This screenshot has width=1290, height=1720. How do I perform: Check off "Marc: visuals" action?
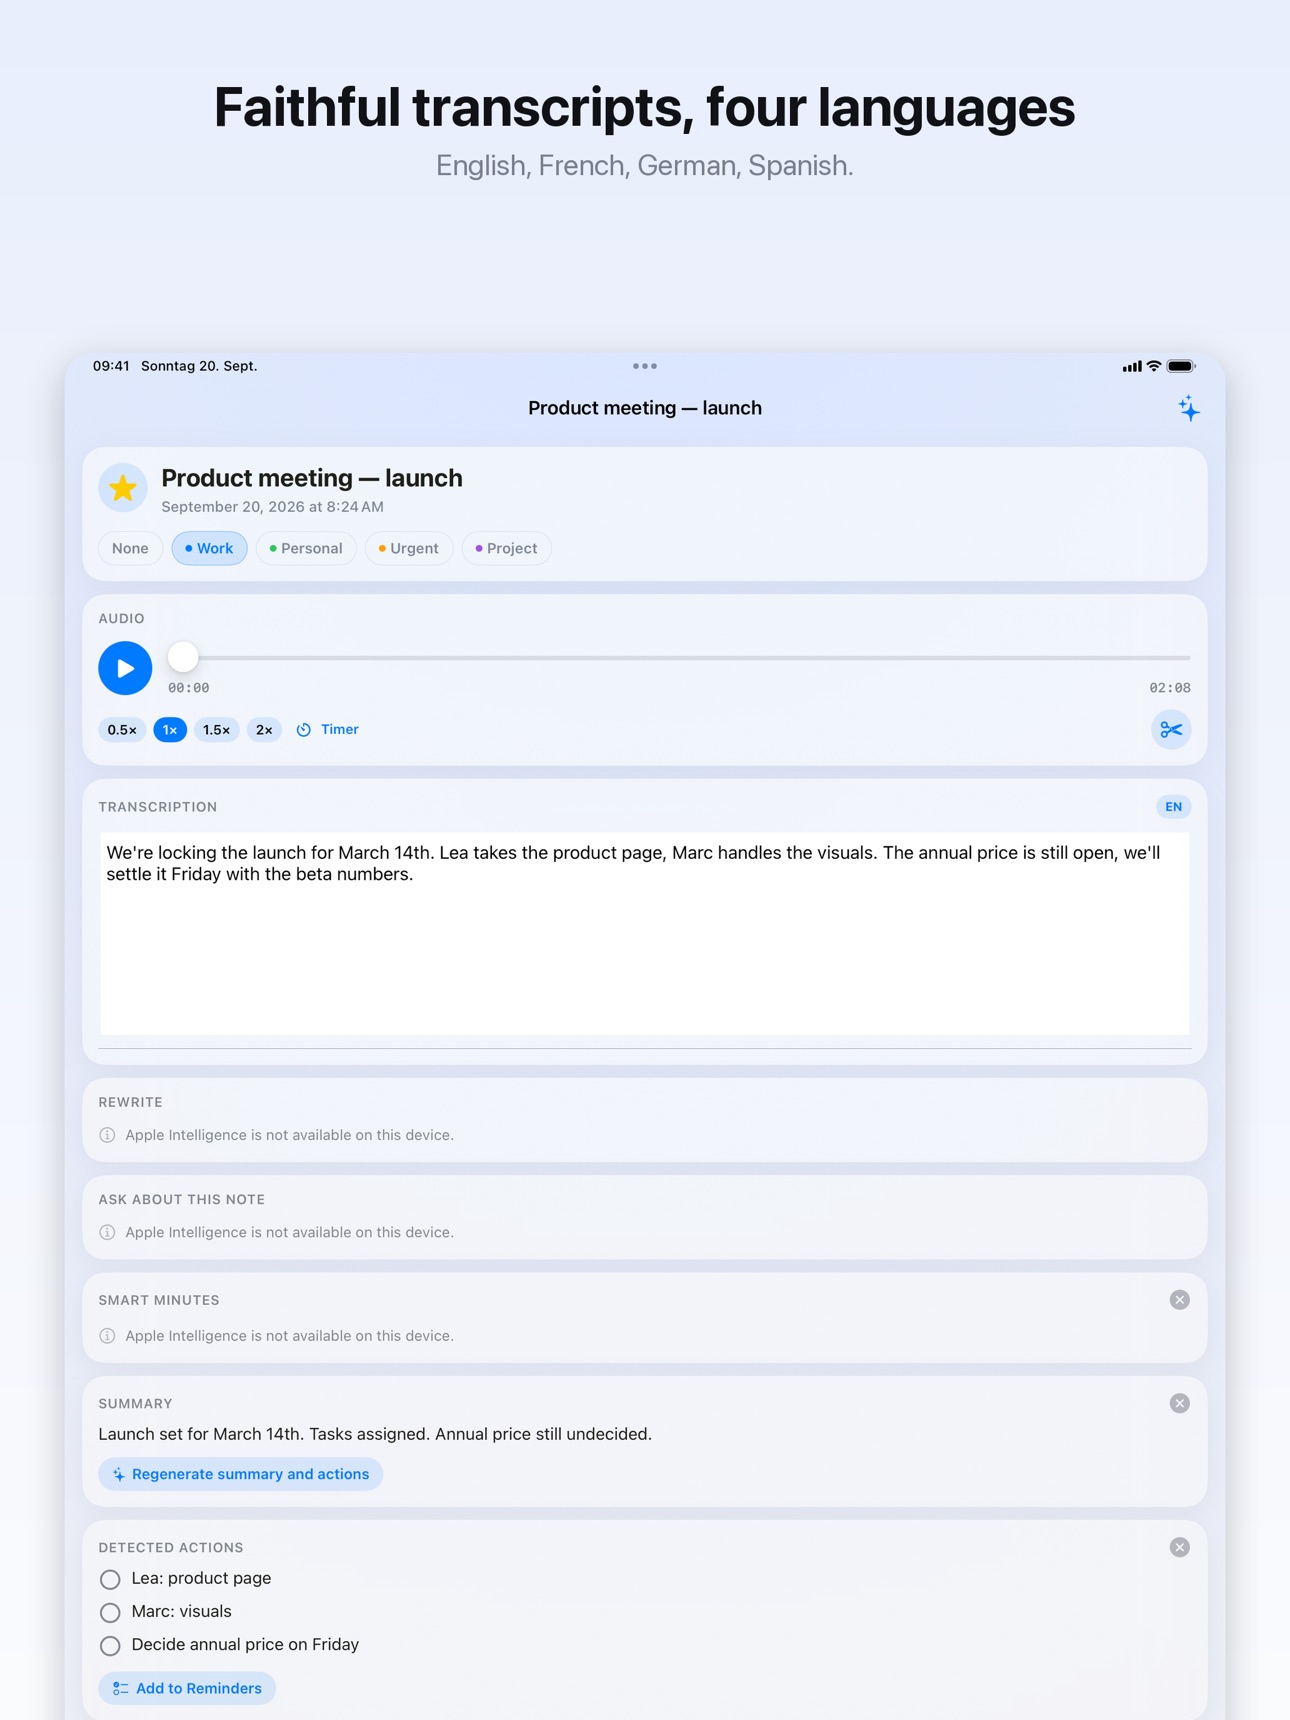pos(110,1612)
